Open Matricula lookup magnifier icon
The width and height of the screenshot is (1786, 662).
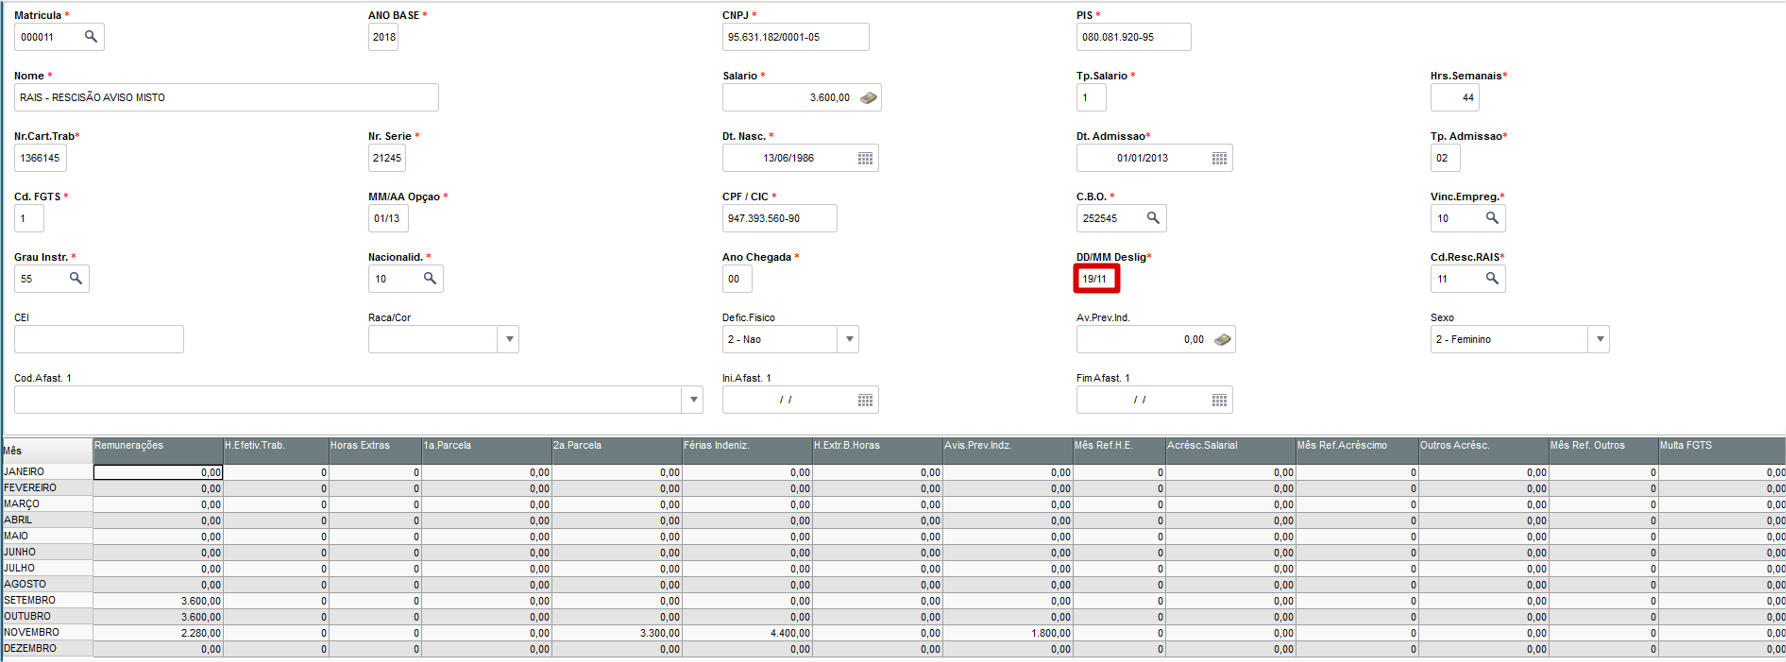tap(91, 37)
